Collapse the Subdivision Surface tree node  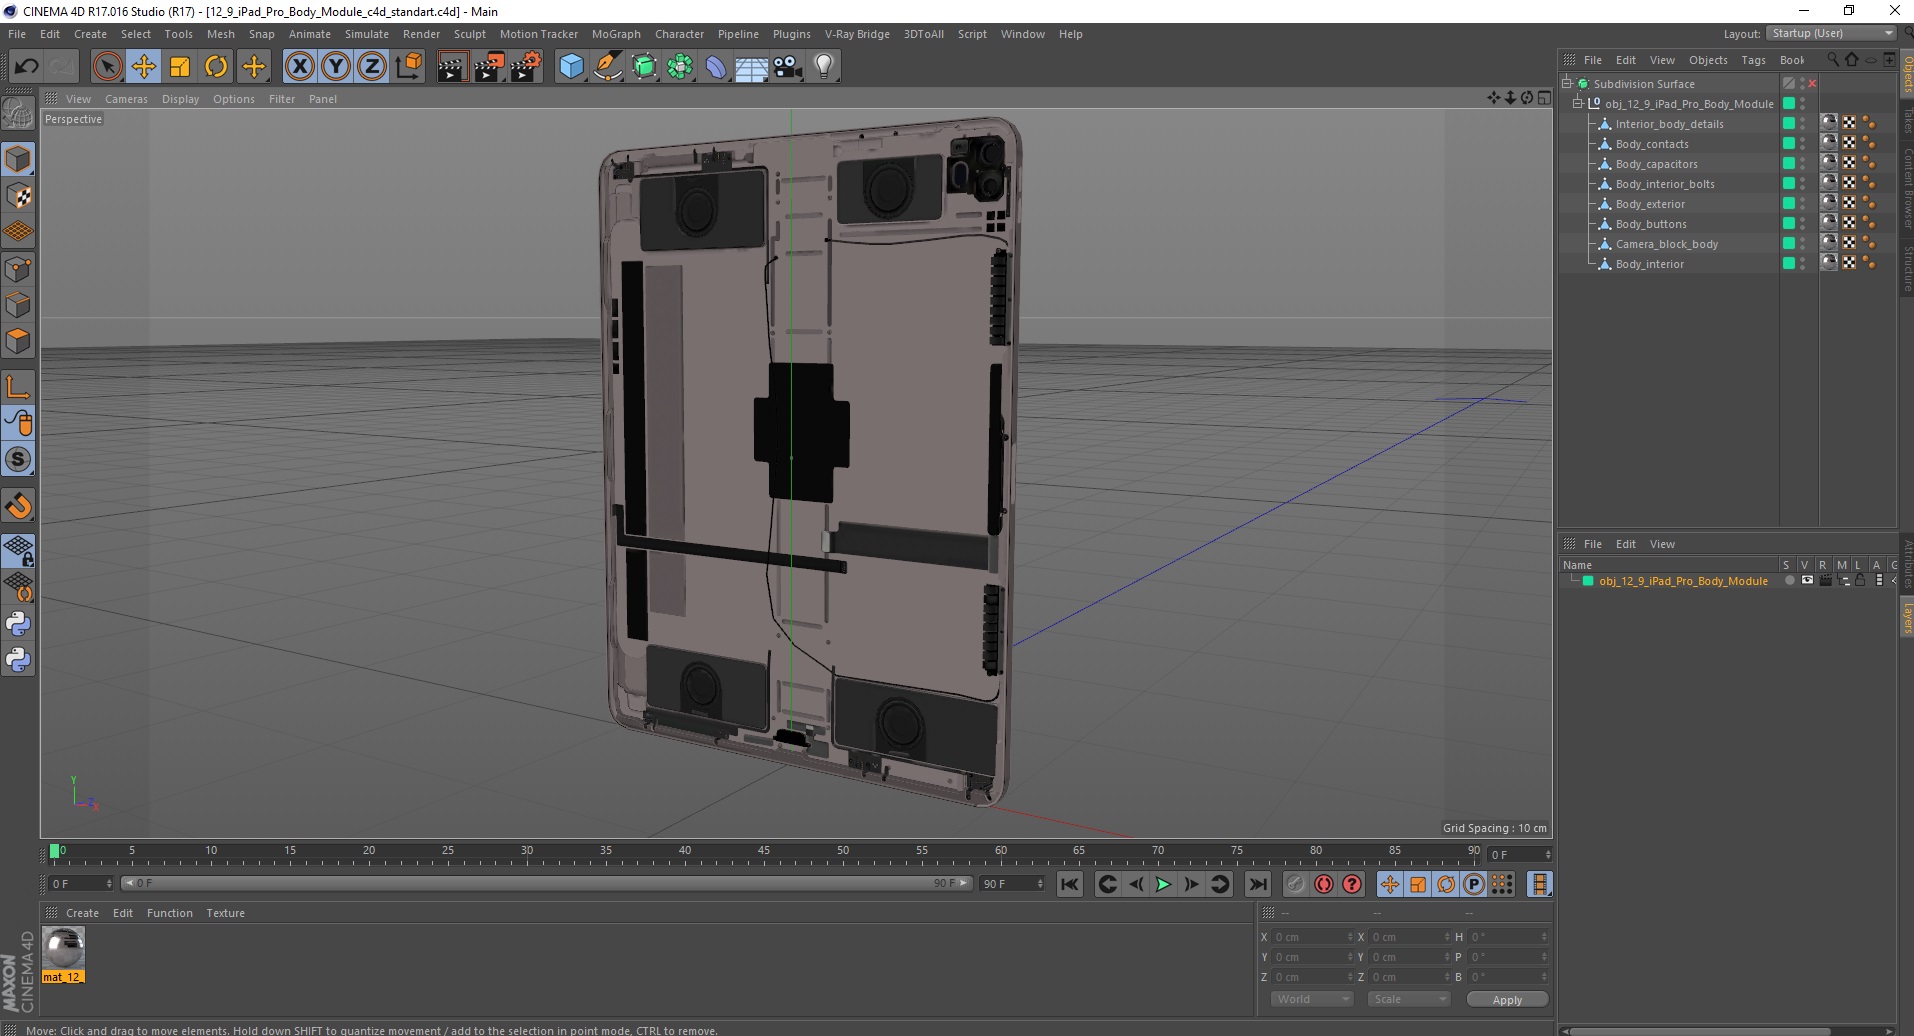[1567, 84]
